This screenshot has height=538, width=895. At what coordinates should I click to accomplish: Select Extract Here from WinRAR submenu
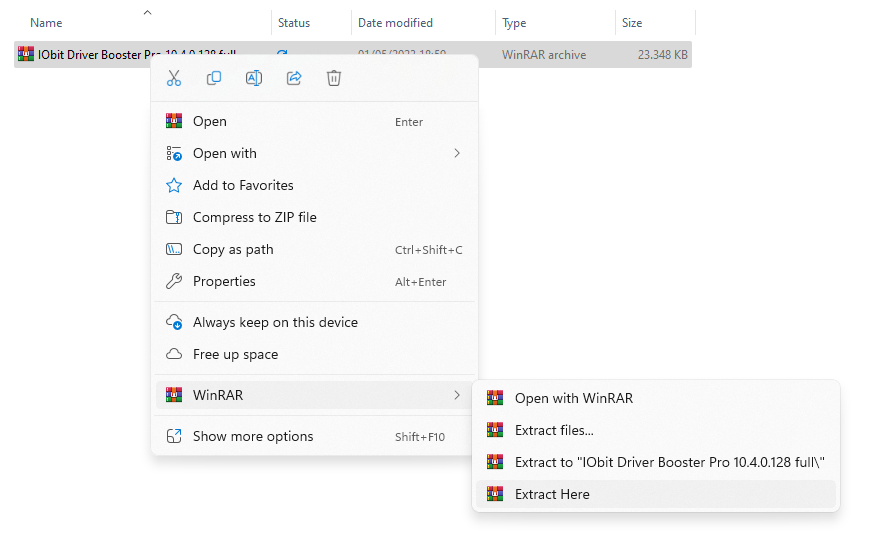tap(552, 494)
